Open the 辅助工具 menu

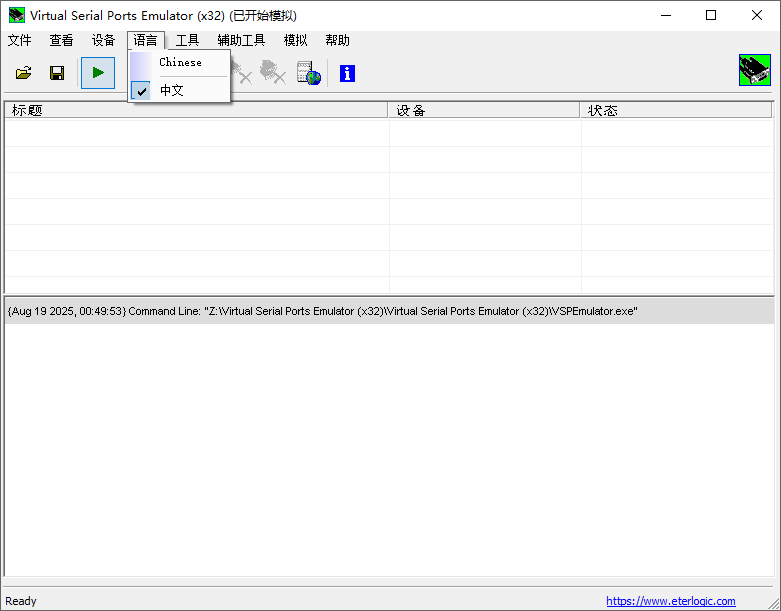pyautogui.click(x=241, y=40)
